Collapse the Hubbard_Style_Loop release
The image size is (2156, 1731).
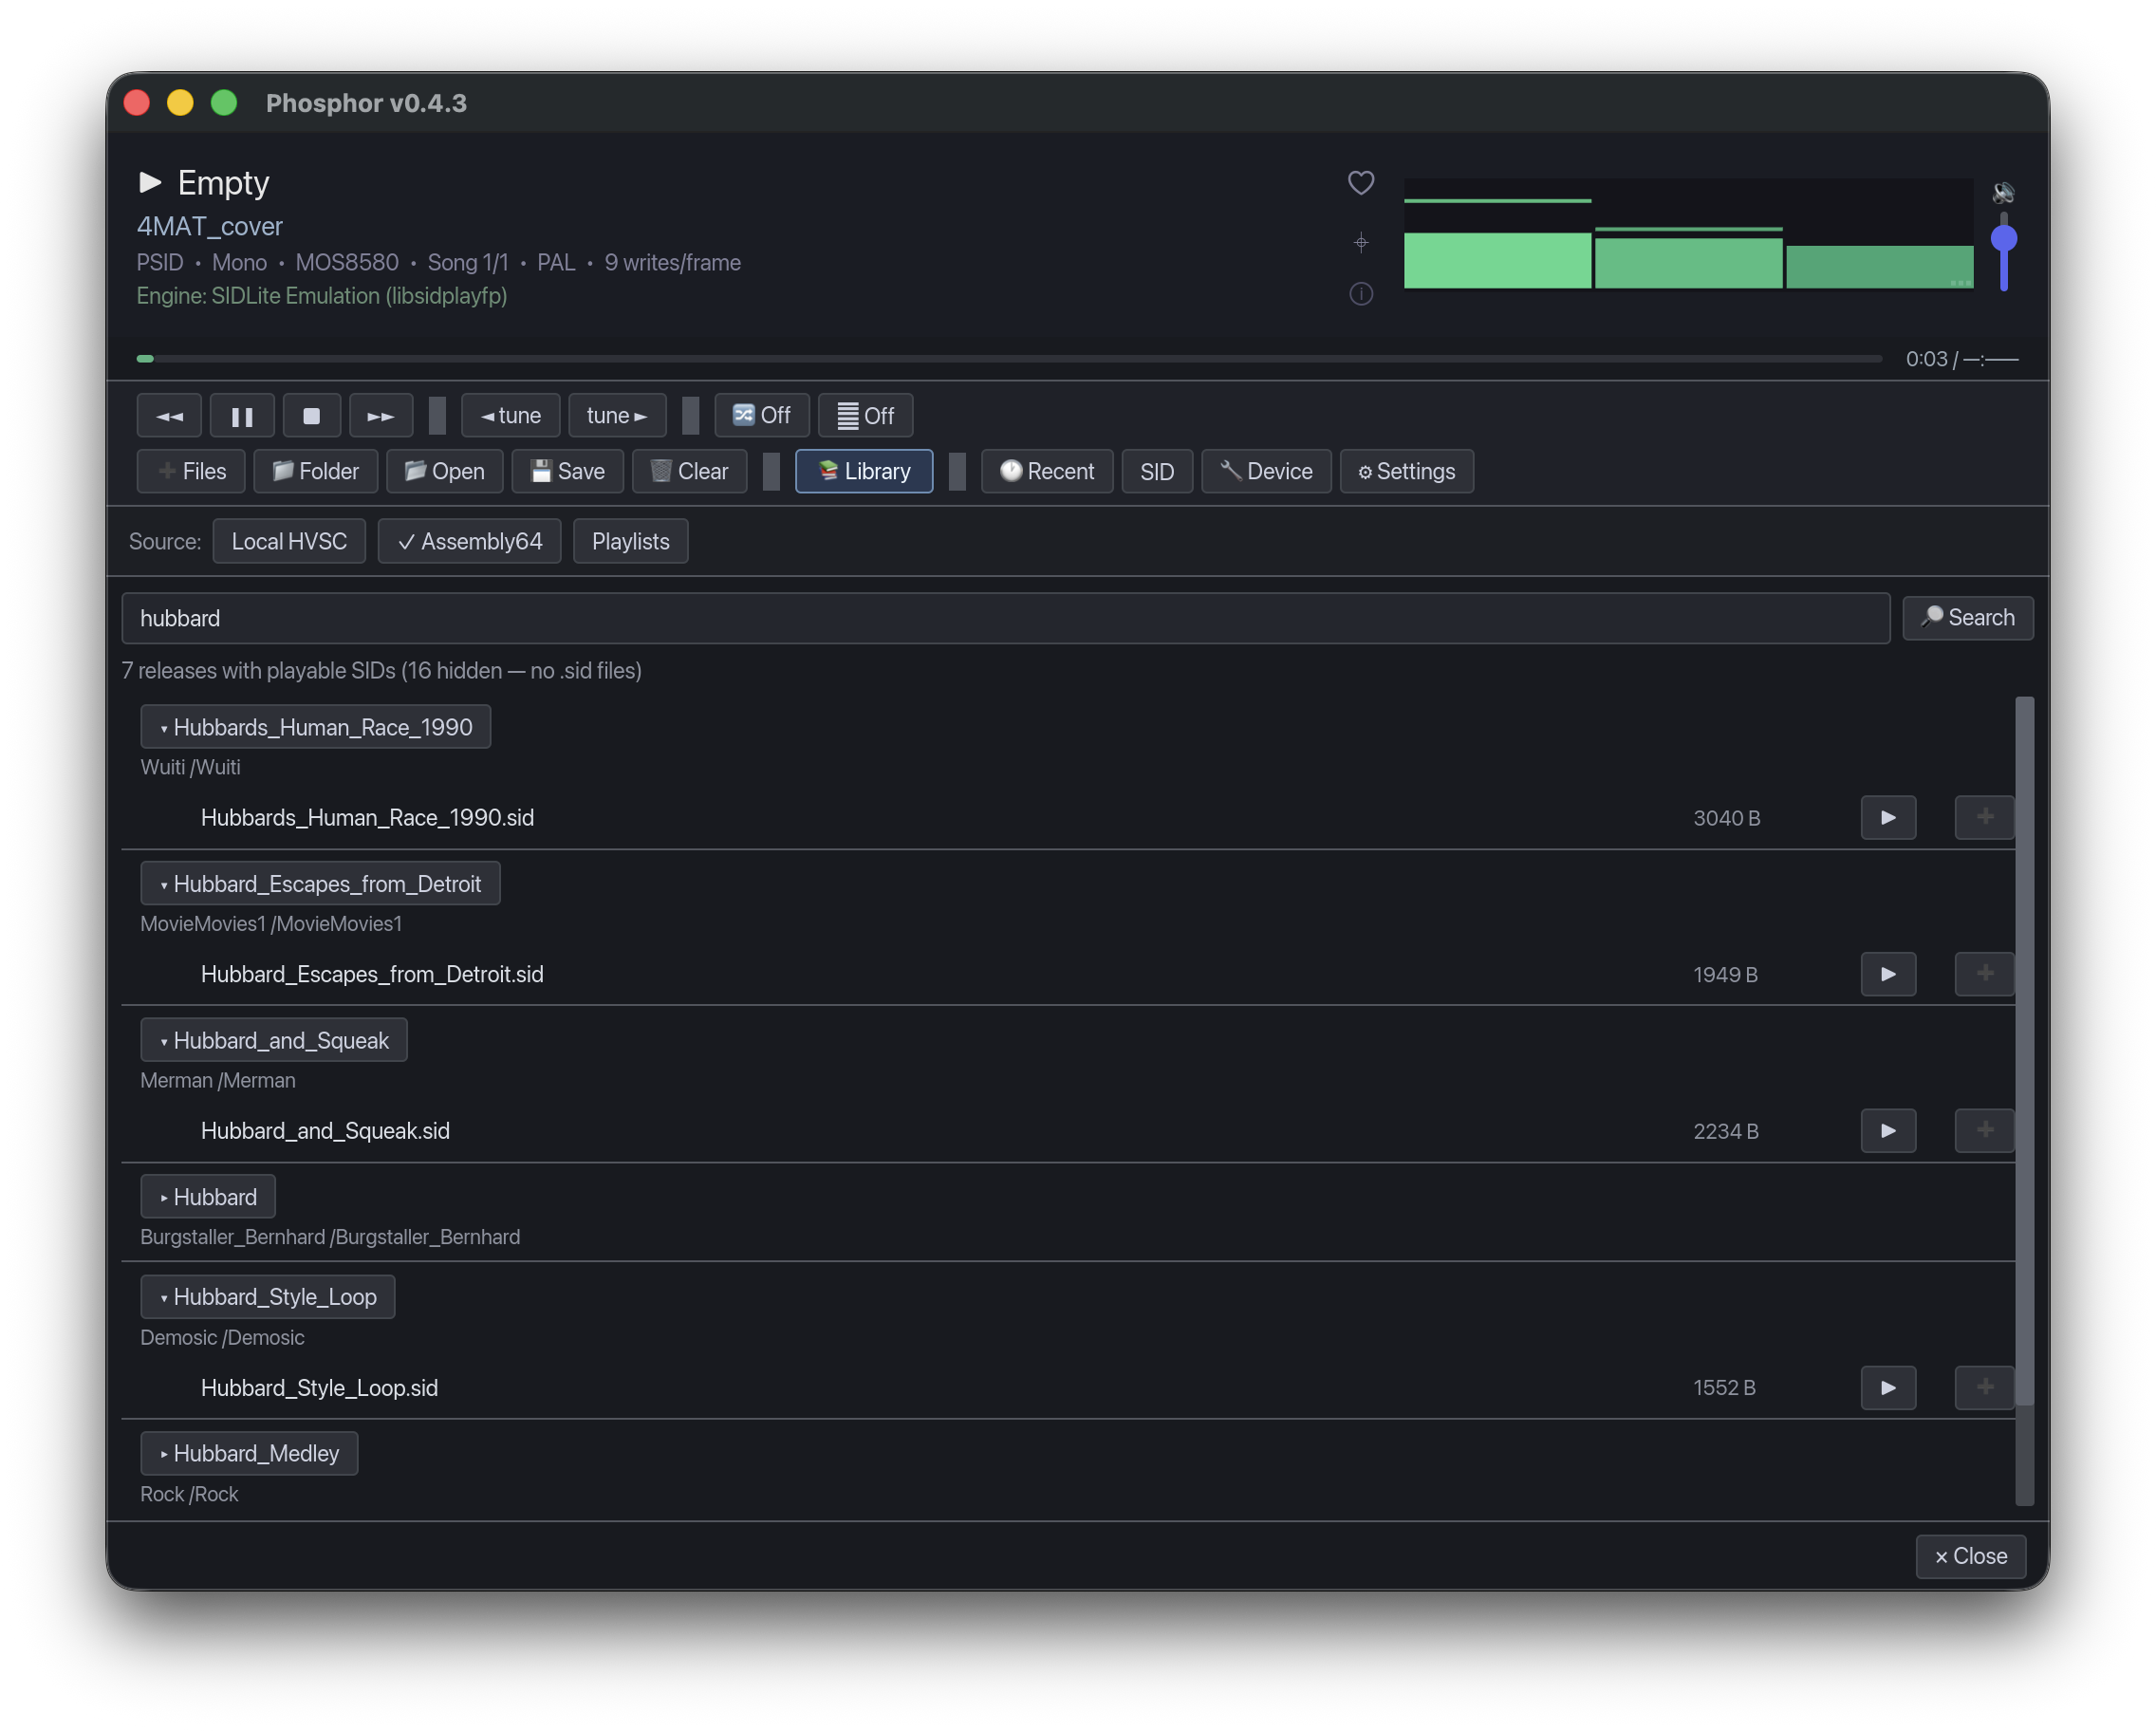[267, 1296]
